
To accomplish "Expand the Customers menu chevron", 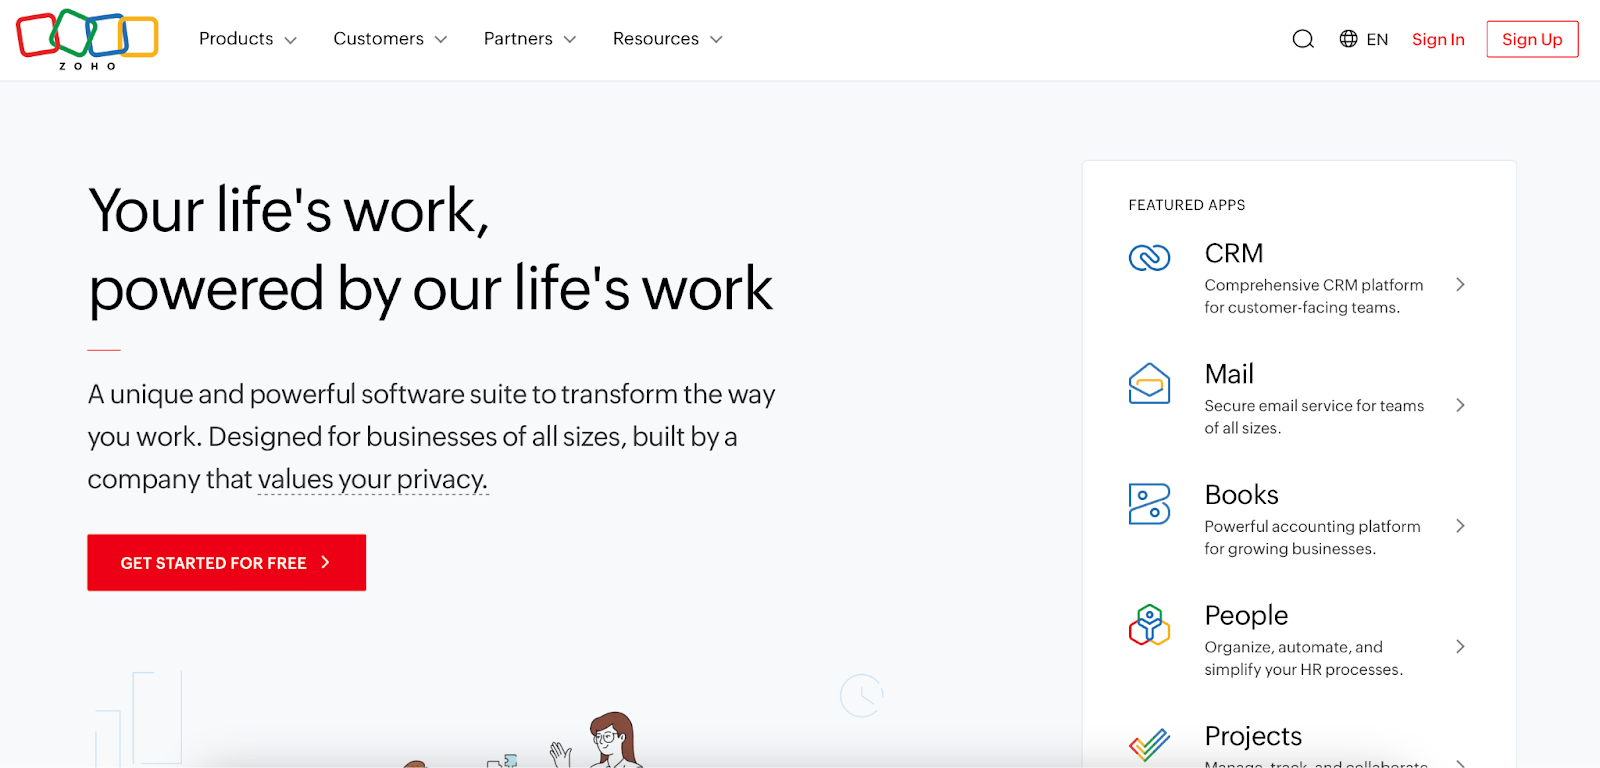I will click(x=441, y=40).
